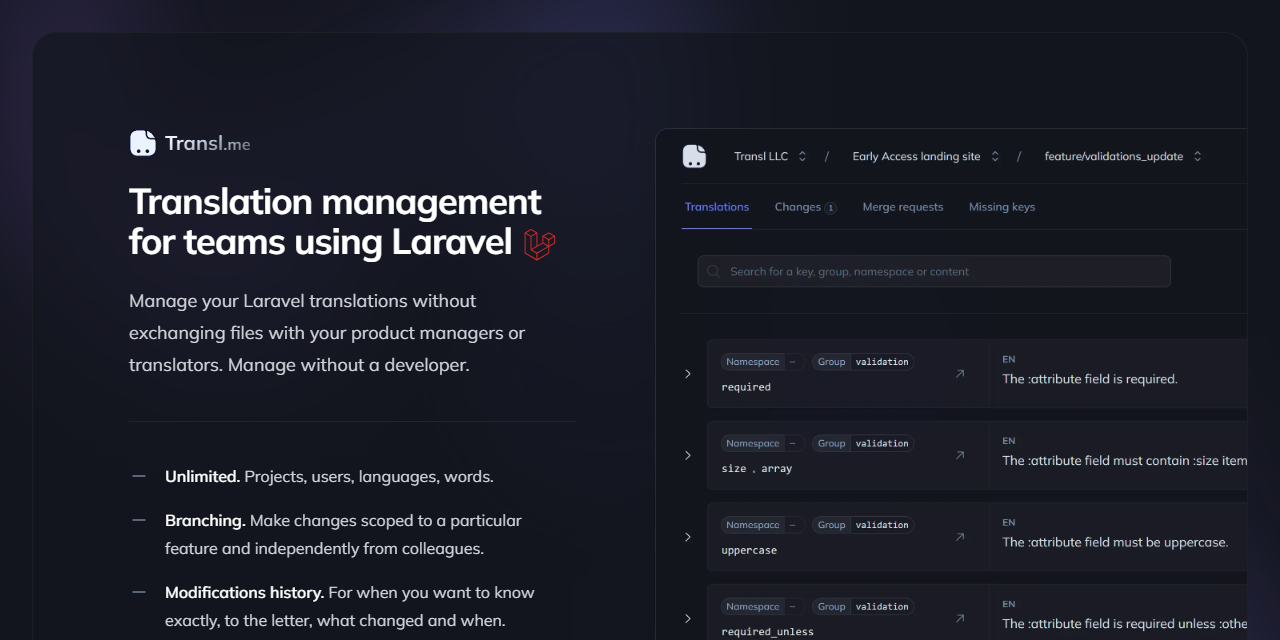Image resolution: width=1280 pixels, height=640 pixels.
Task: Click the magnifier icon in the search bar
Action: (713, 271)
